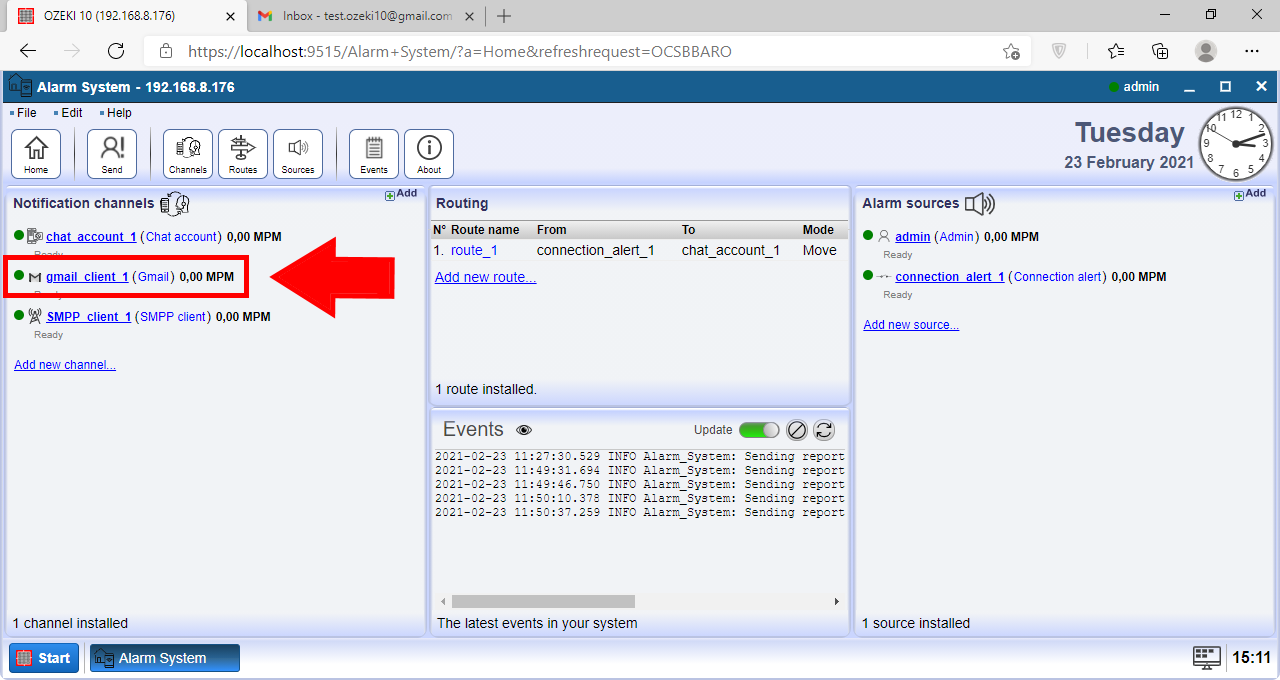
Task: Select the connection_alert_1 cell in the Routing table
Action: (595, 250)
